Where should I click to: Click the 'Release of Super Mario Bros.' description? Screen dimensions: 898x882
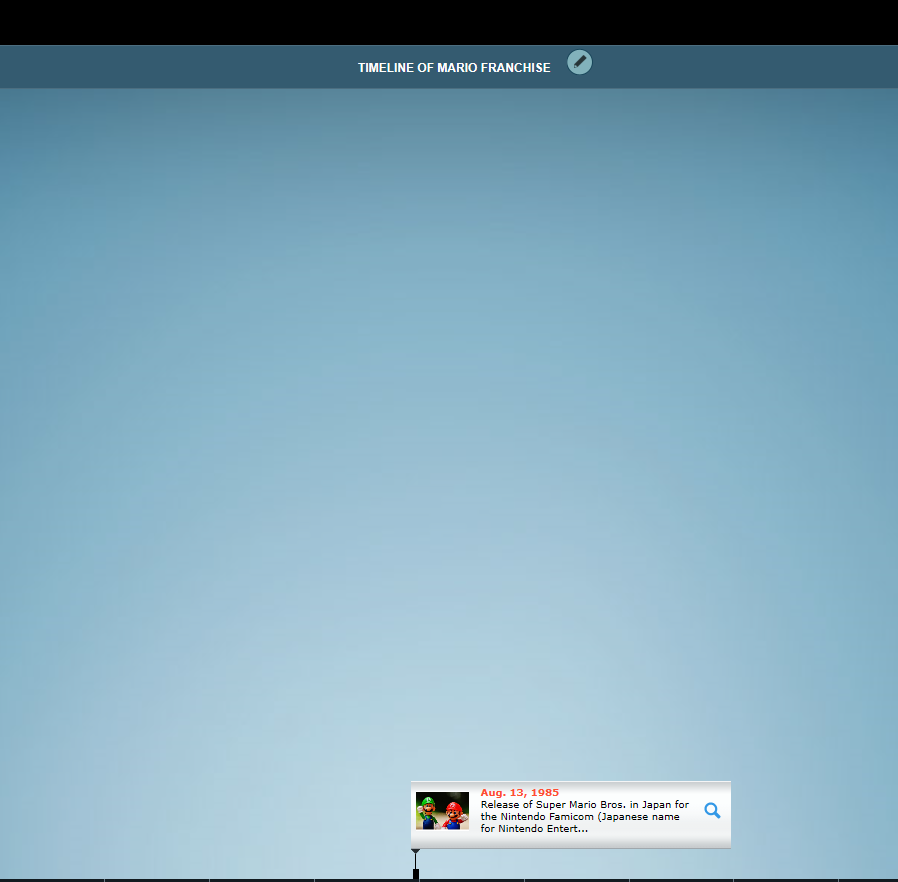[x=585, y=816]
